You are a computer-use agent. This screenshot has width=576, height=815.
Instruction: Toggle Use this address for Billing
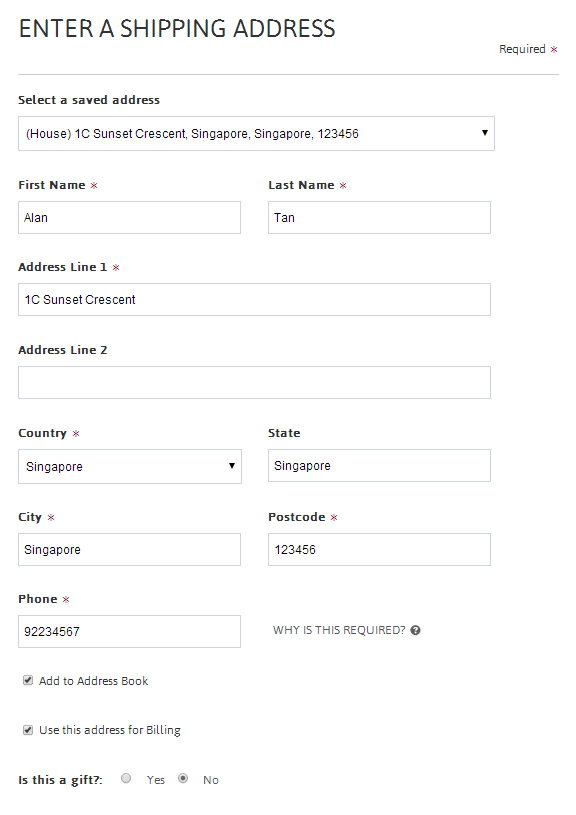(28, 730)
